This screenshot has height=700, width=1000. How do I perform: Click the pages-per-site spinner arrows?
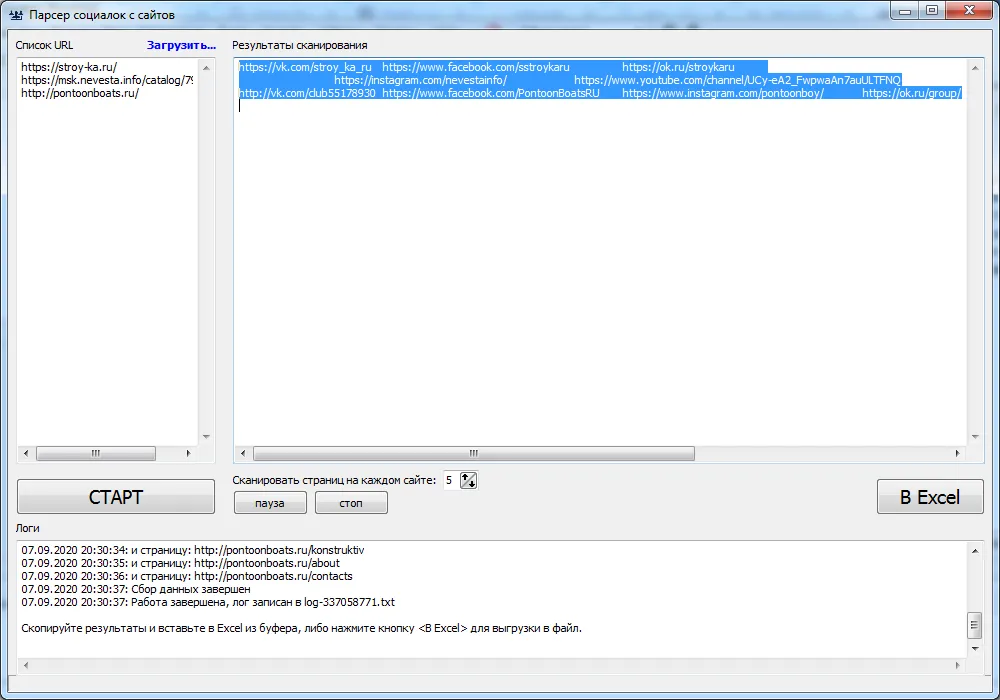(468, 481)
